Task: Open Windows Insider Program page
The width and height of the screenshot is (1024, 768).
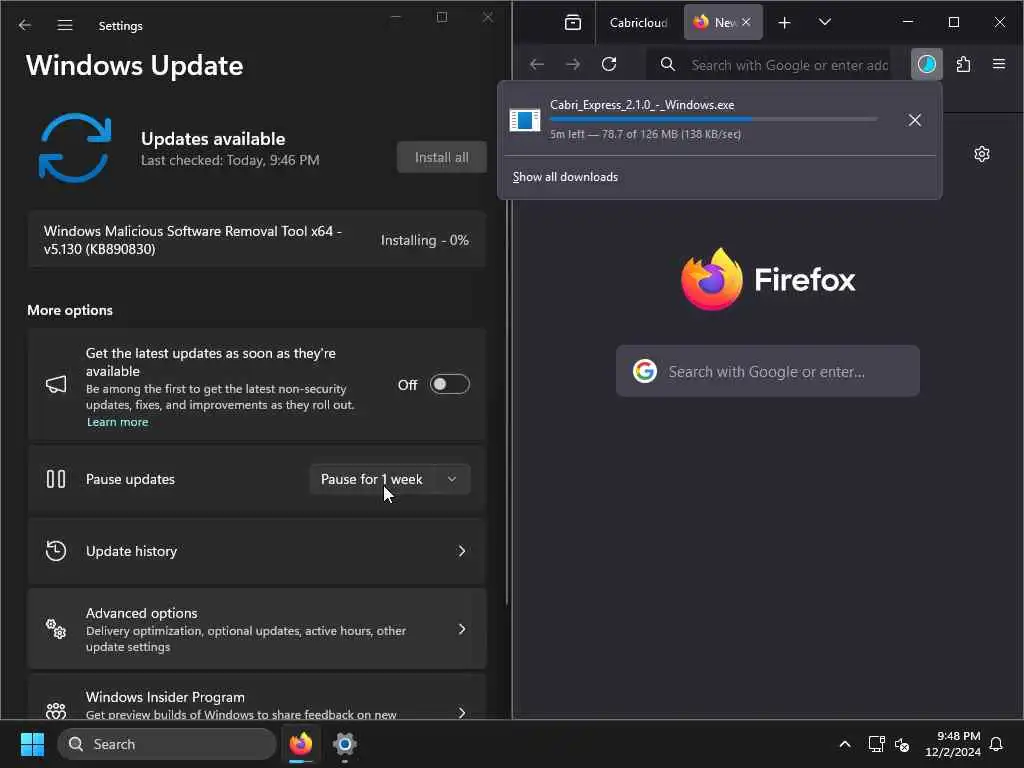Action: [257, 697]
